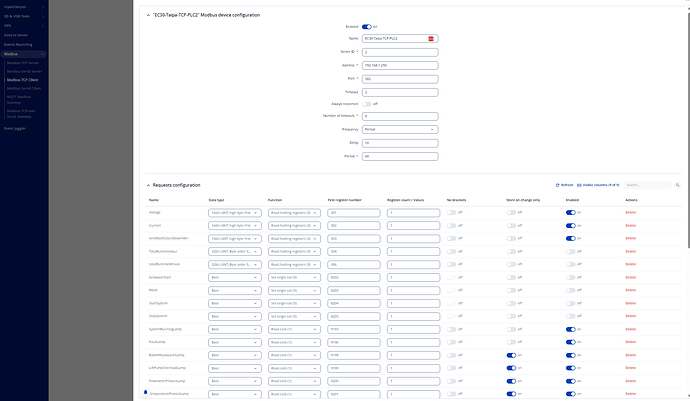
Task: Toggle the device Enabled switch
Action: pos(380,25)
